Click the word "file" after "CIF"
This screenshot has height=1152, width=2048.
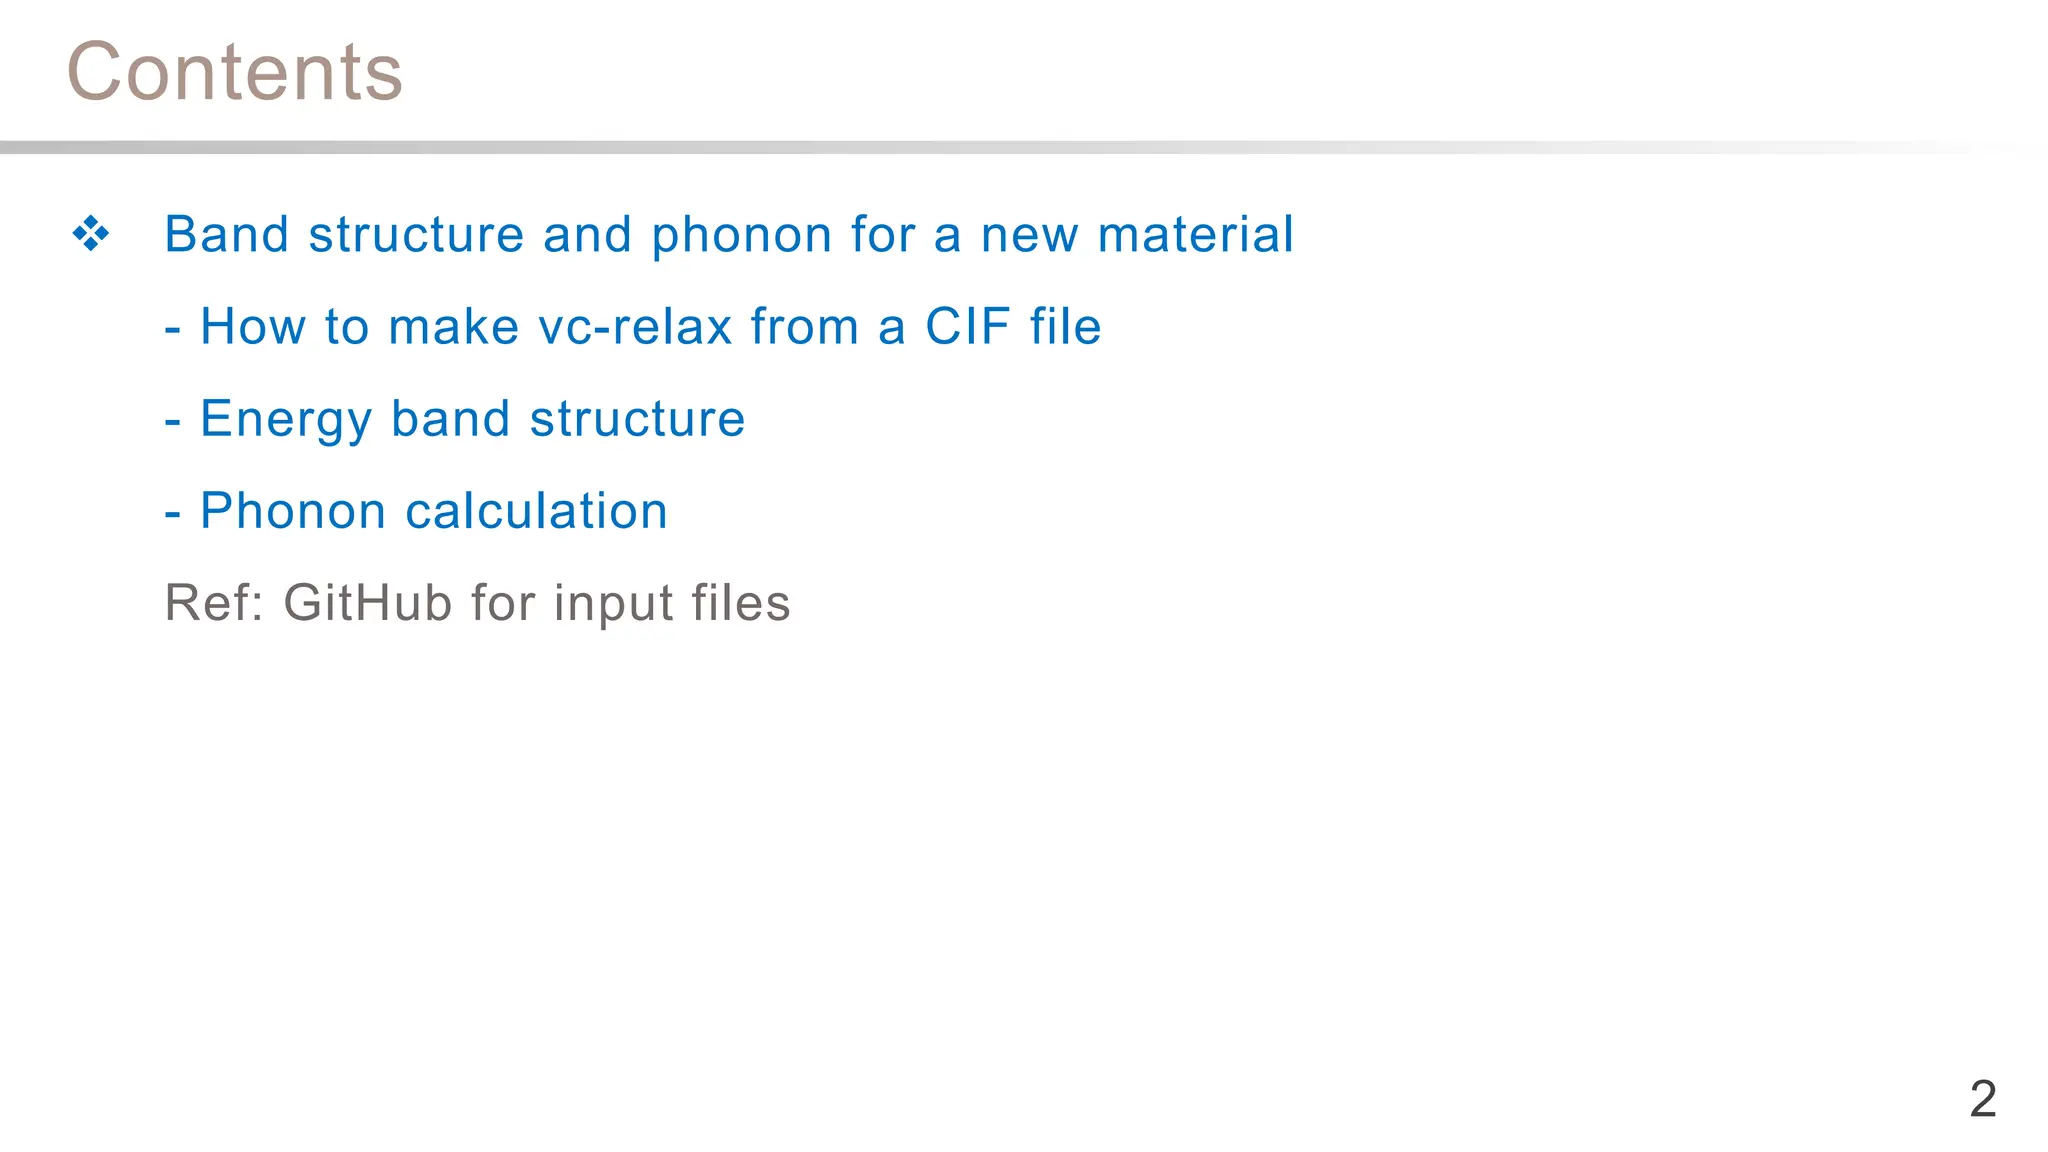[1065, 327]
